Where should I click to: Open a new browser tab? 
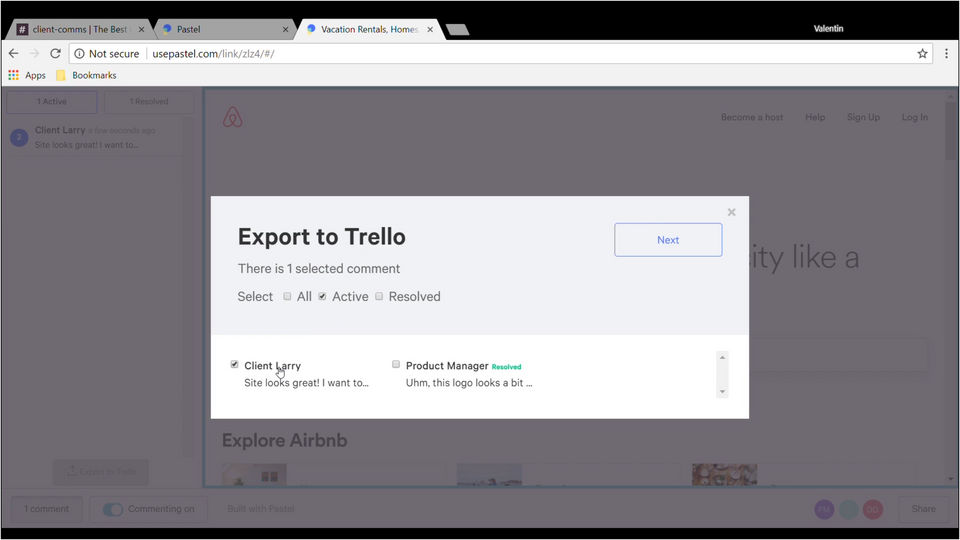[457, 29]
